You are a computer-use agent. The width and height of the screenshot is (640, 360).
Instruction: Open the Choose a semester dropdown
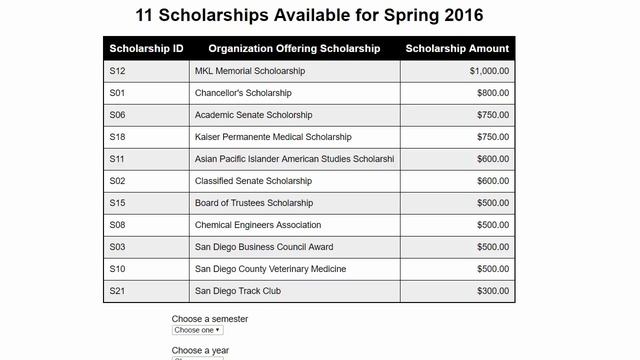(198, 330)
